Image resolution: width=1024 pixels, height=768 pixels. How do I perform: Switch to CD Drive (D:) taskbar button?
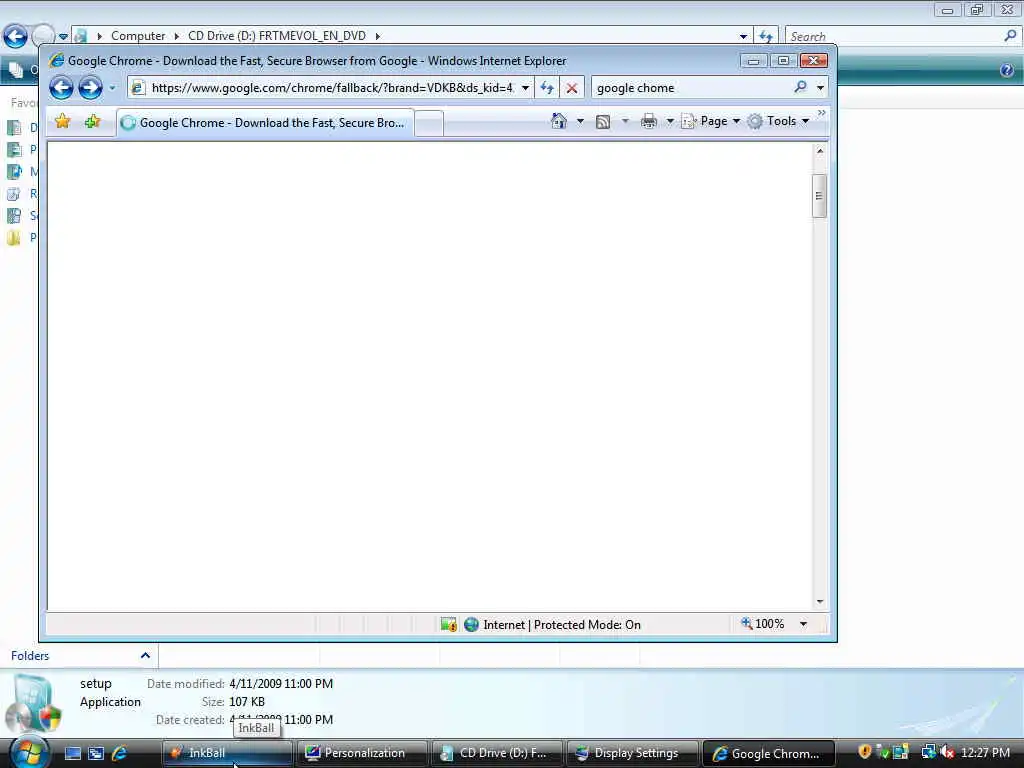pos(496,753)
